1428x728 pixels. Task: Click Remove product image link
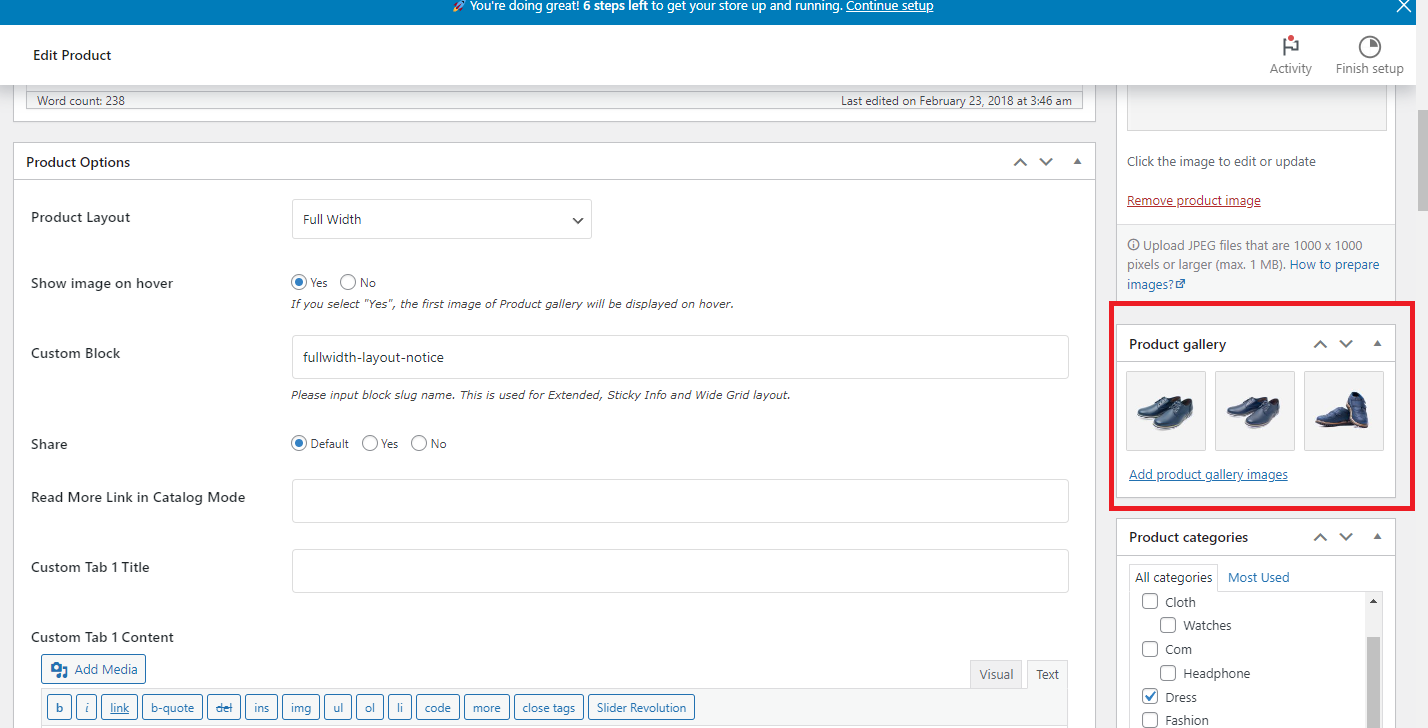click(1193, 201)
